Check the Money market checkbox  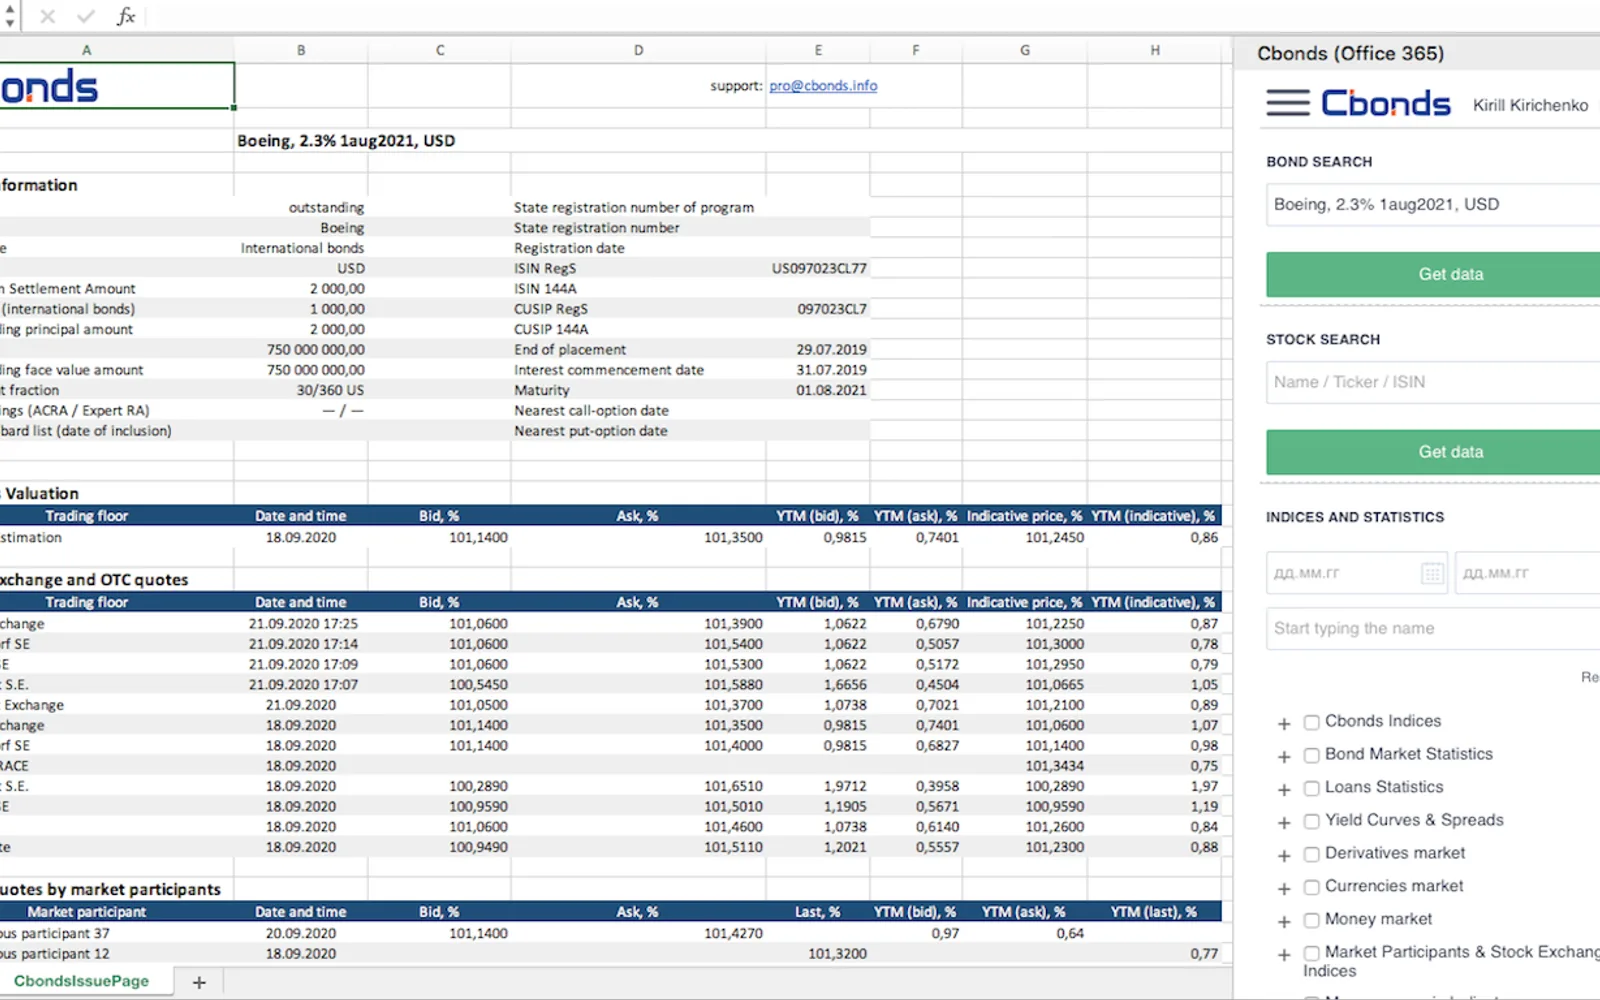pyautogui.click(x=1311, y=921)
